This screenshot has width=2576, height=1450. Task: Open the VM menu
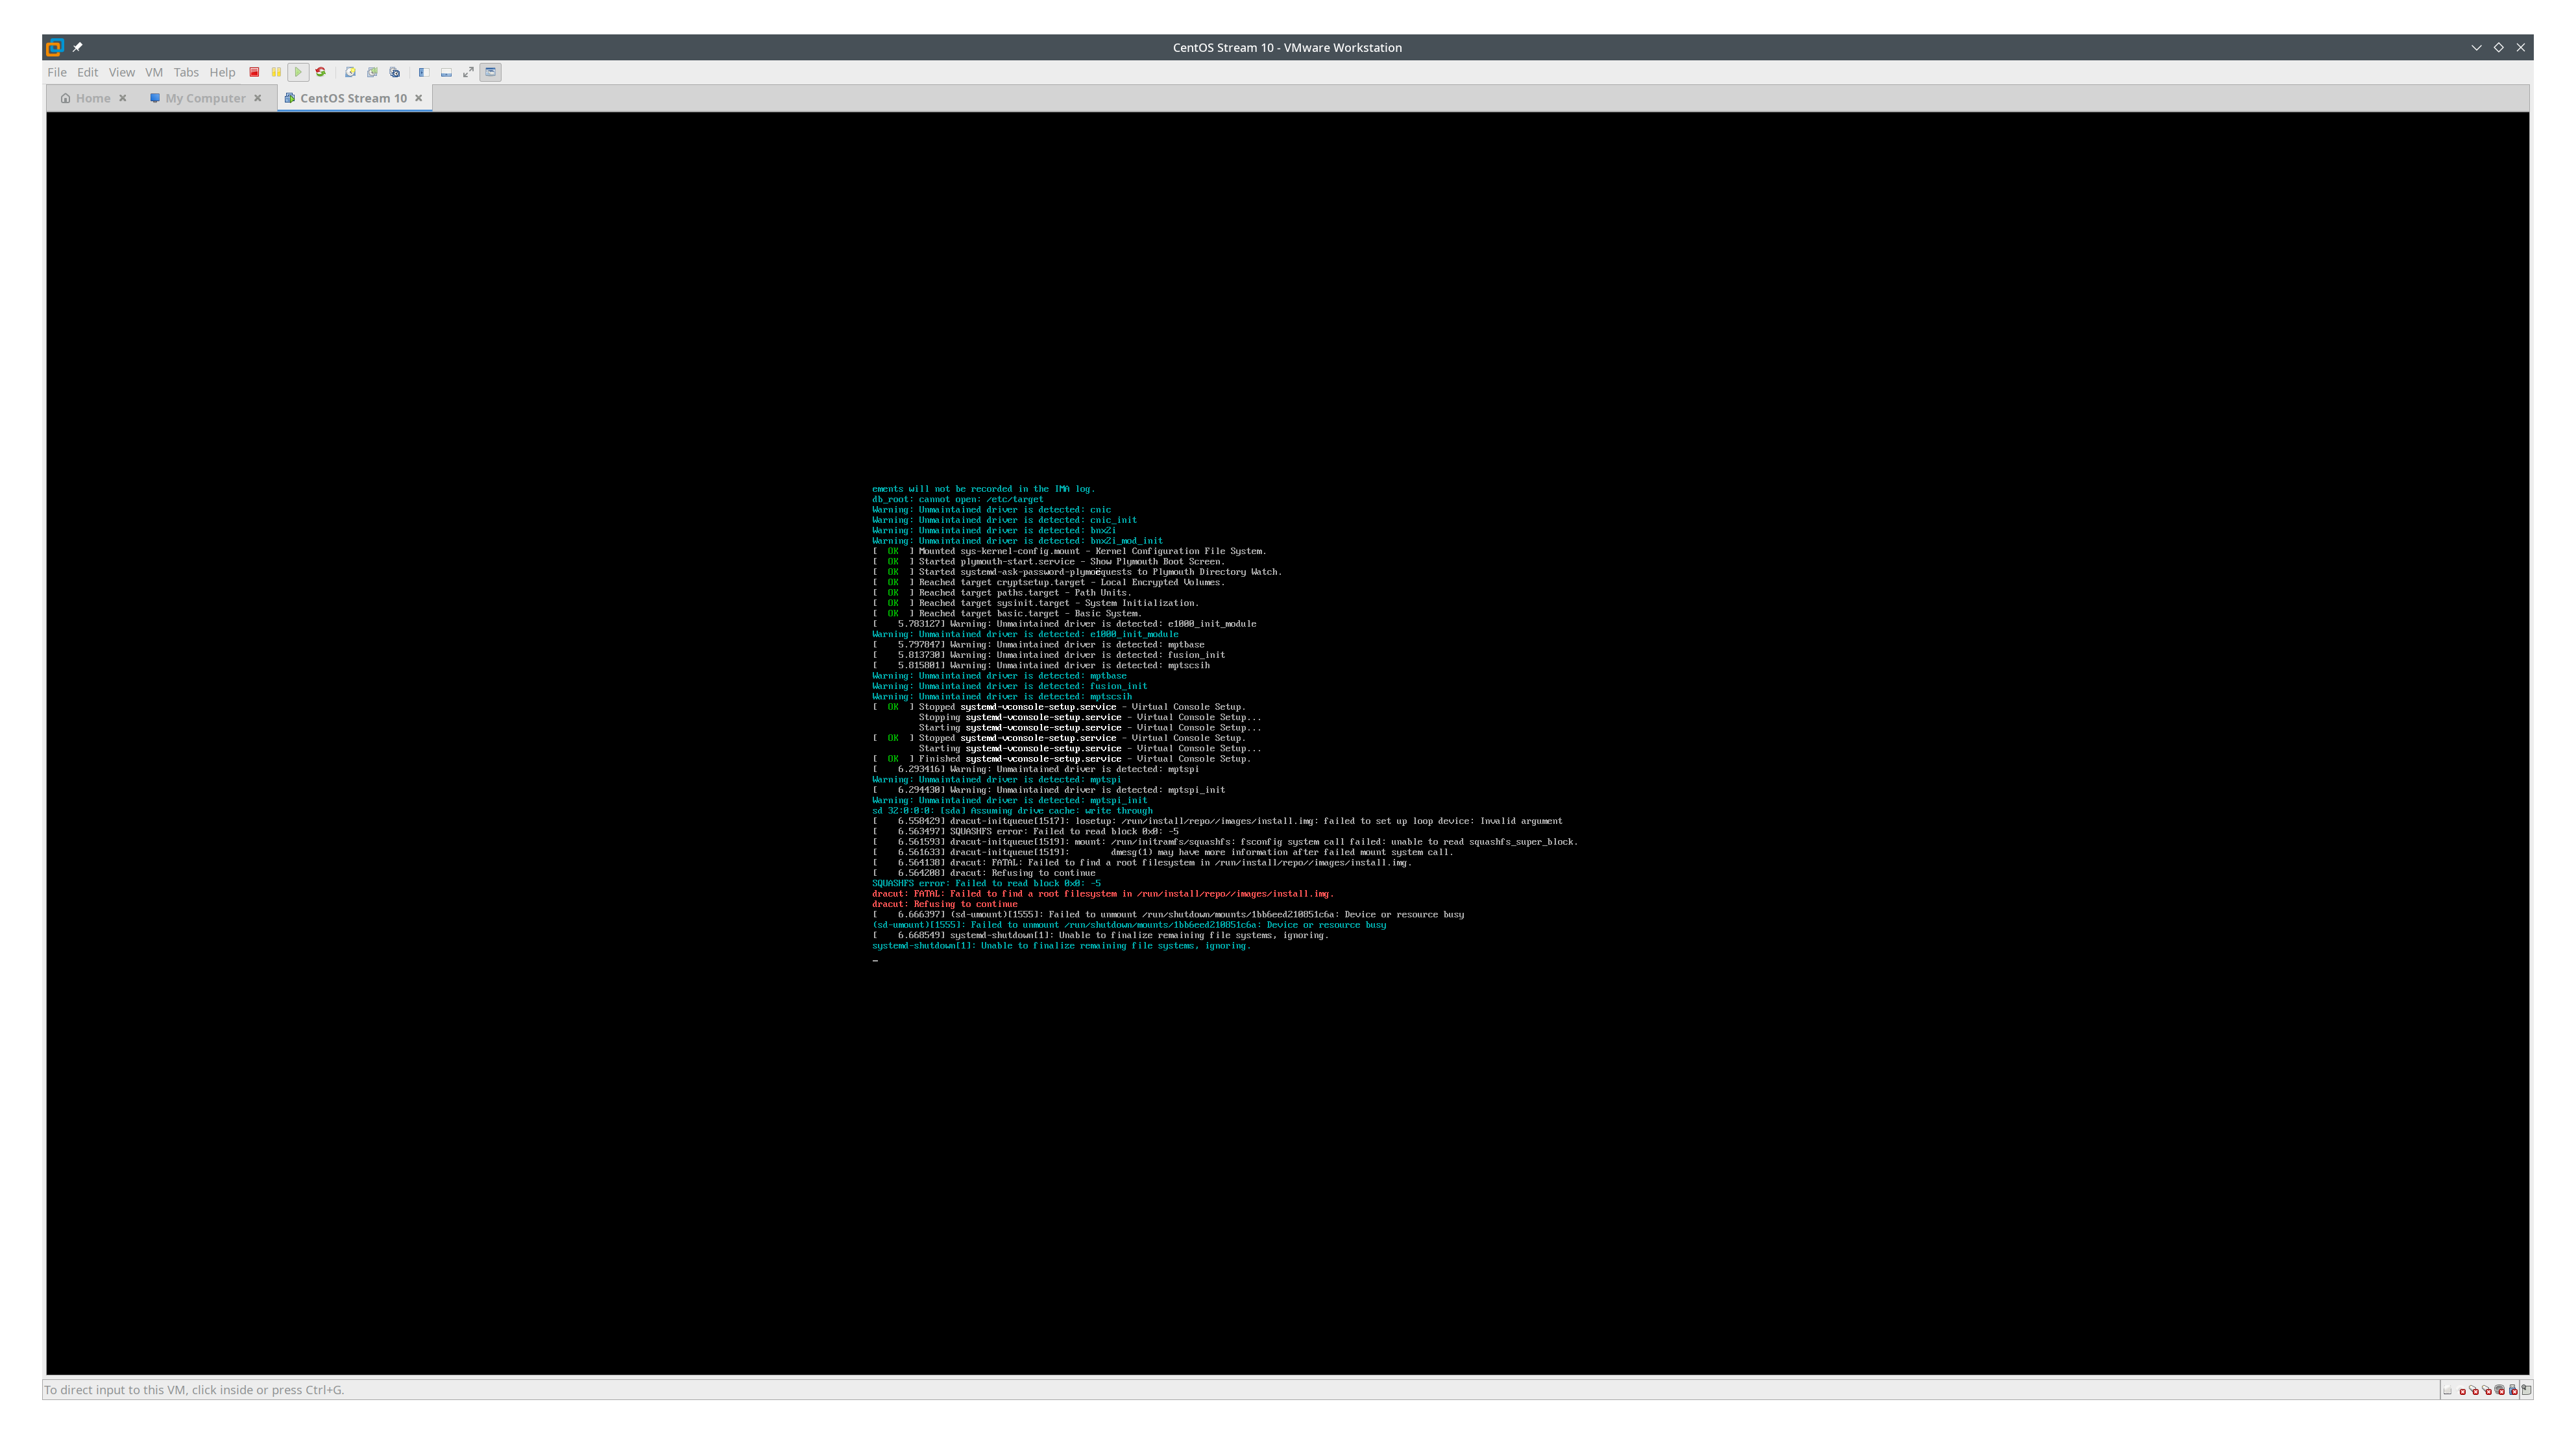pos(153,72)
